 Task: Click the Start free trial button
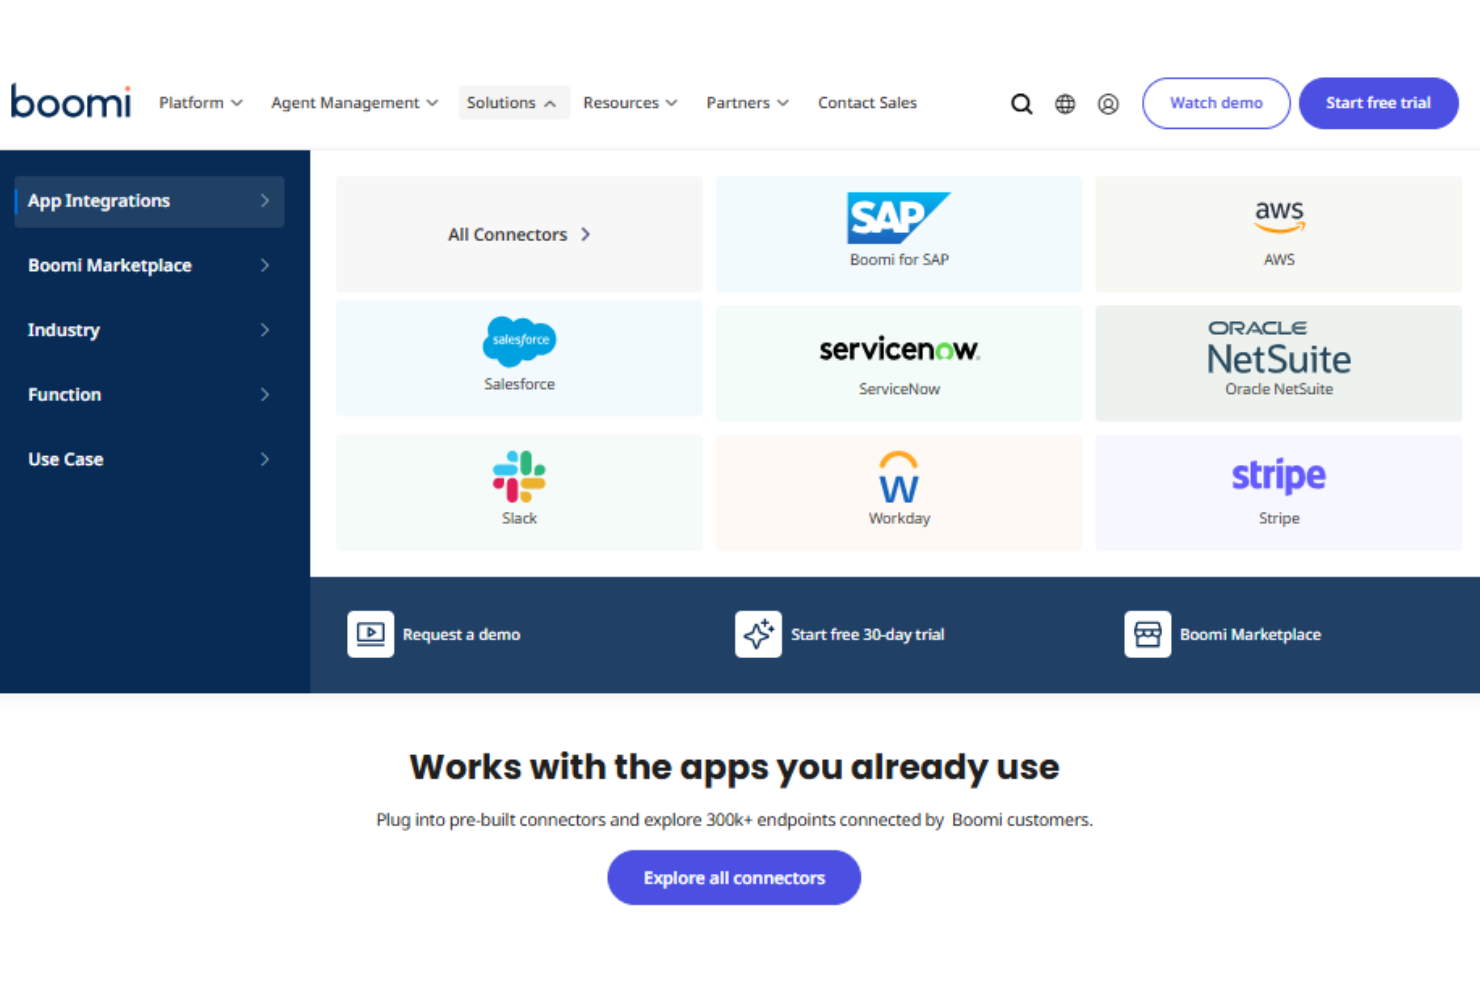(x=1378, y=103)
